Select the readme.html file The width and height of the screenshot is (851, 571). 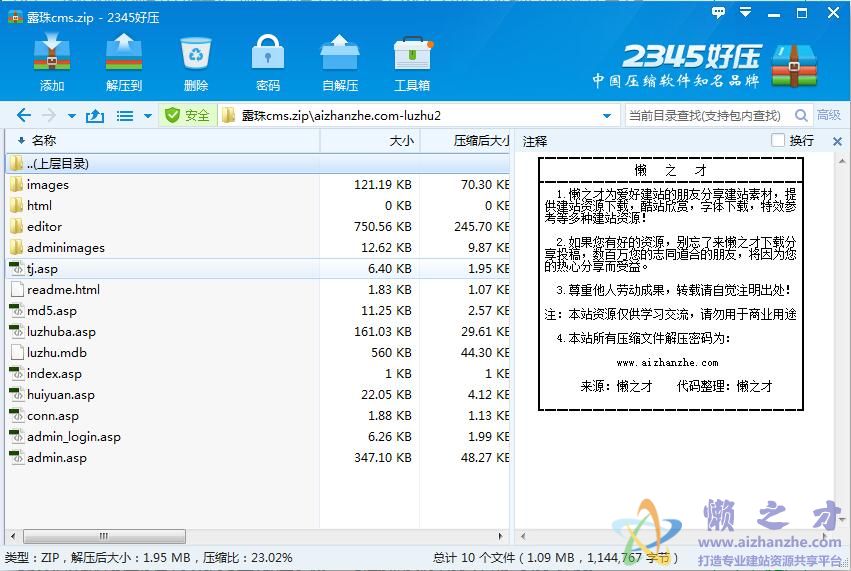point(258,289)
